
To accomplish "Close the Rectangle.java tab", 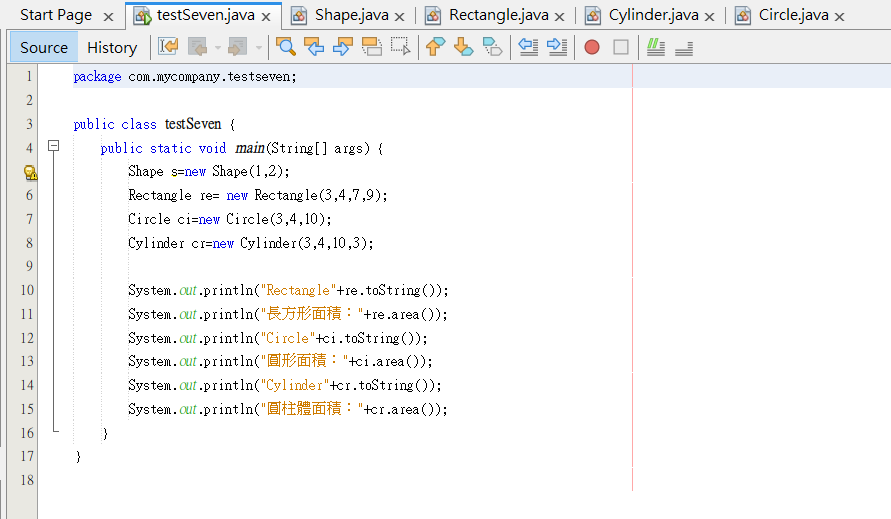I will point(560,17).
